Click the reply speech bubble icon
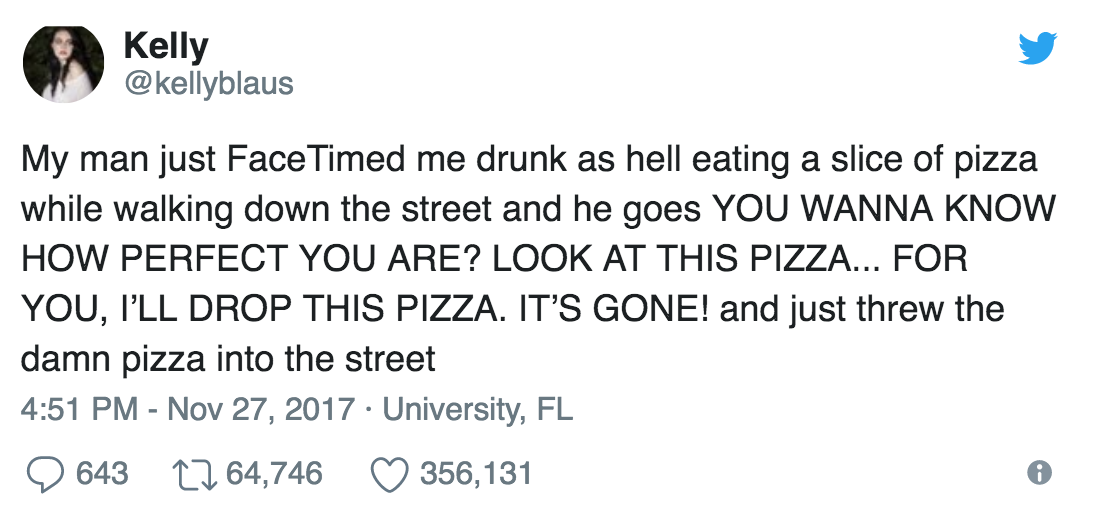Screen dimensions: 1096x512 [x=42, y=473]
